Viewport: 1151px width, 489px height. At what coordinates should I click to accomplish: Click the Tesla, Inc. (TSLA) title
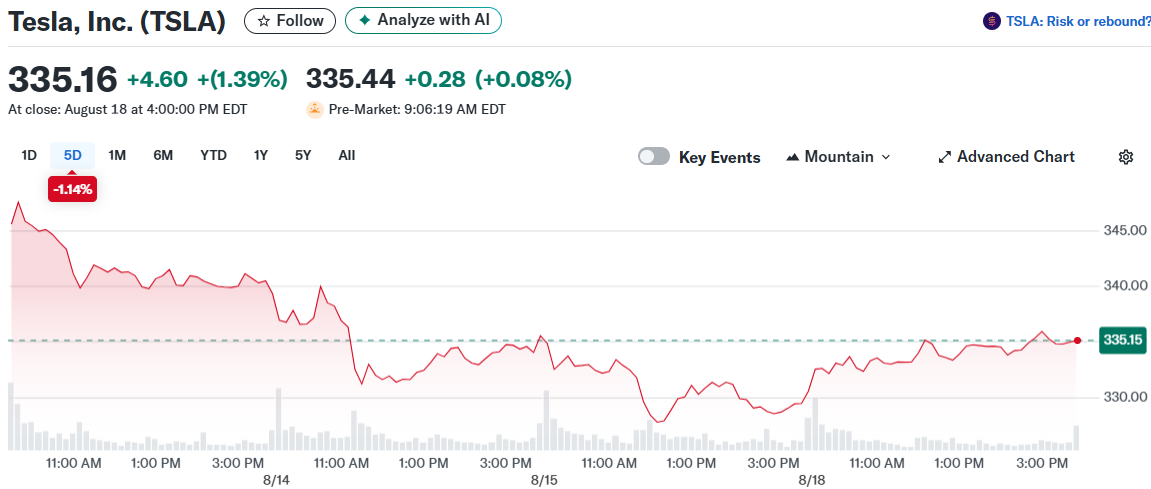pos(117,21)
